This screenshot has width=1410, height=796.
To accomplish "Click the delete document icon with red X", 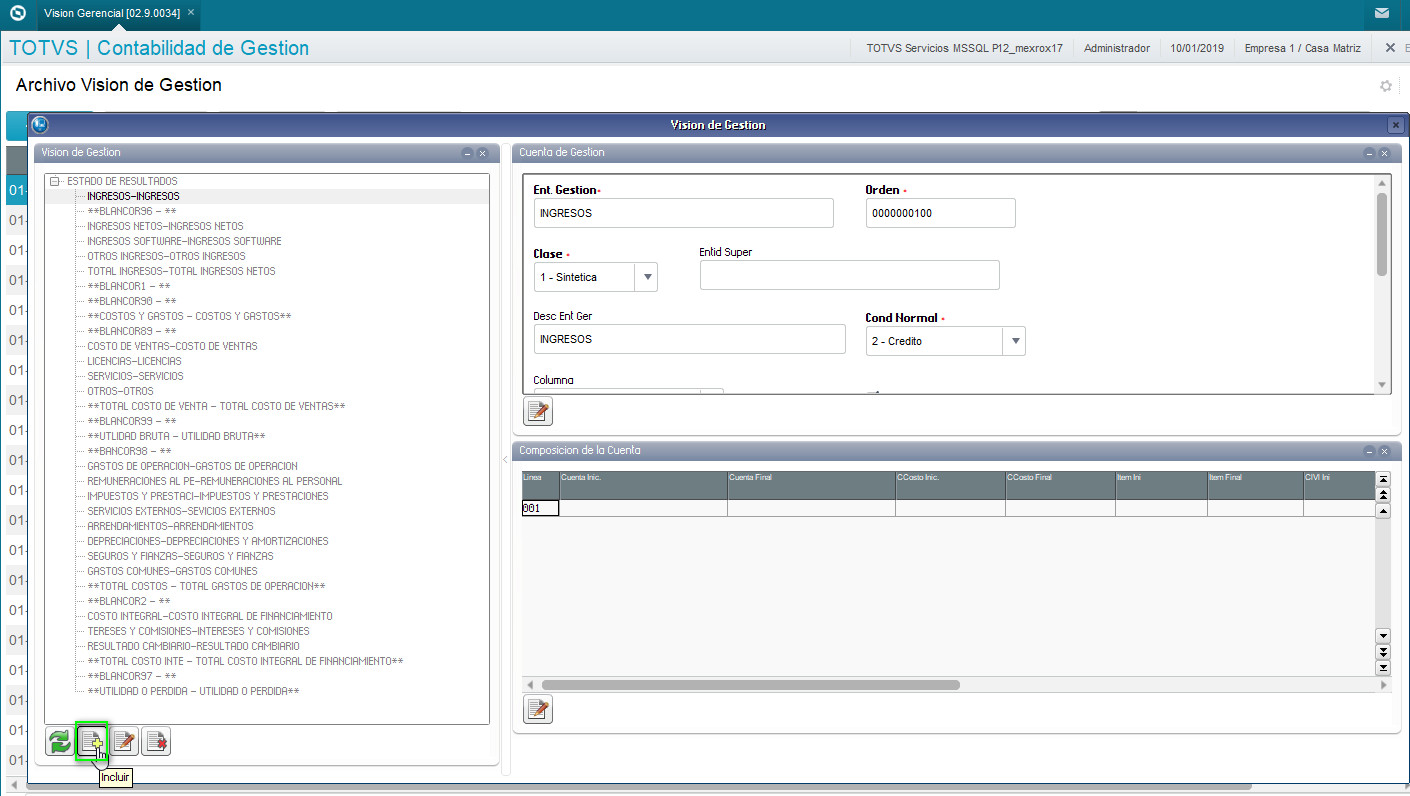I will [156, 741].
